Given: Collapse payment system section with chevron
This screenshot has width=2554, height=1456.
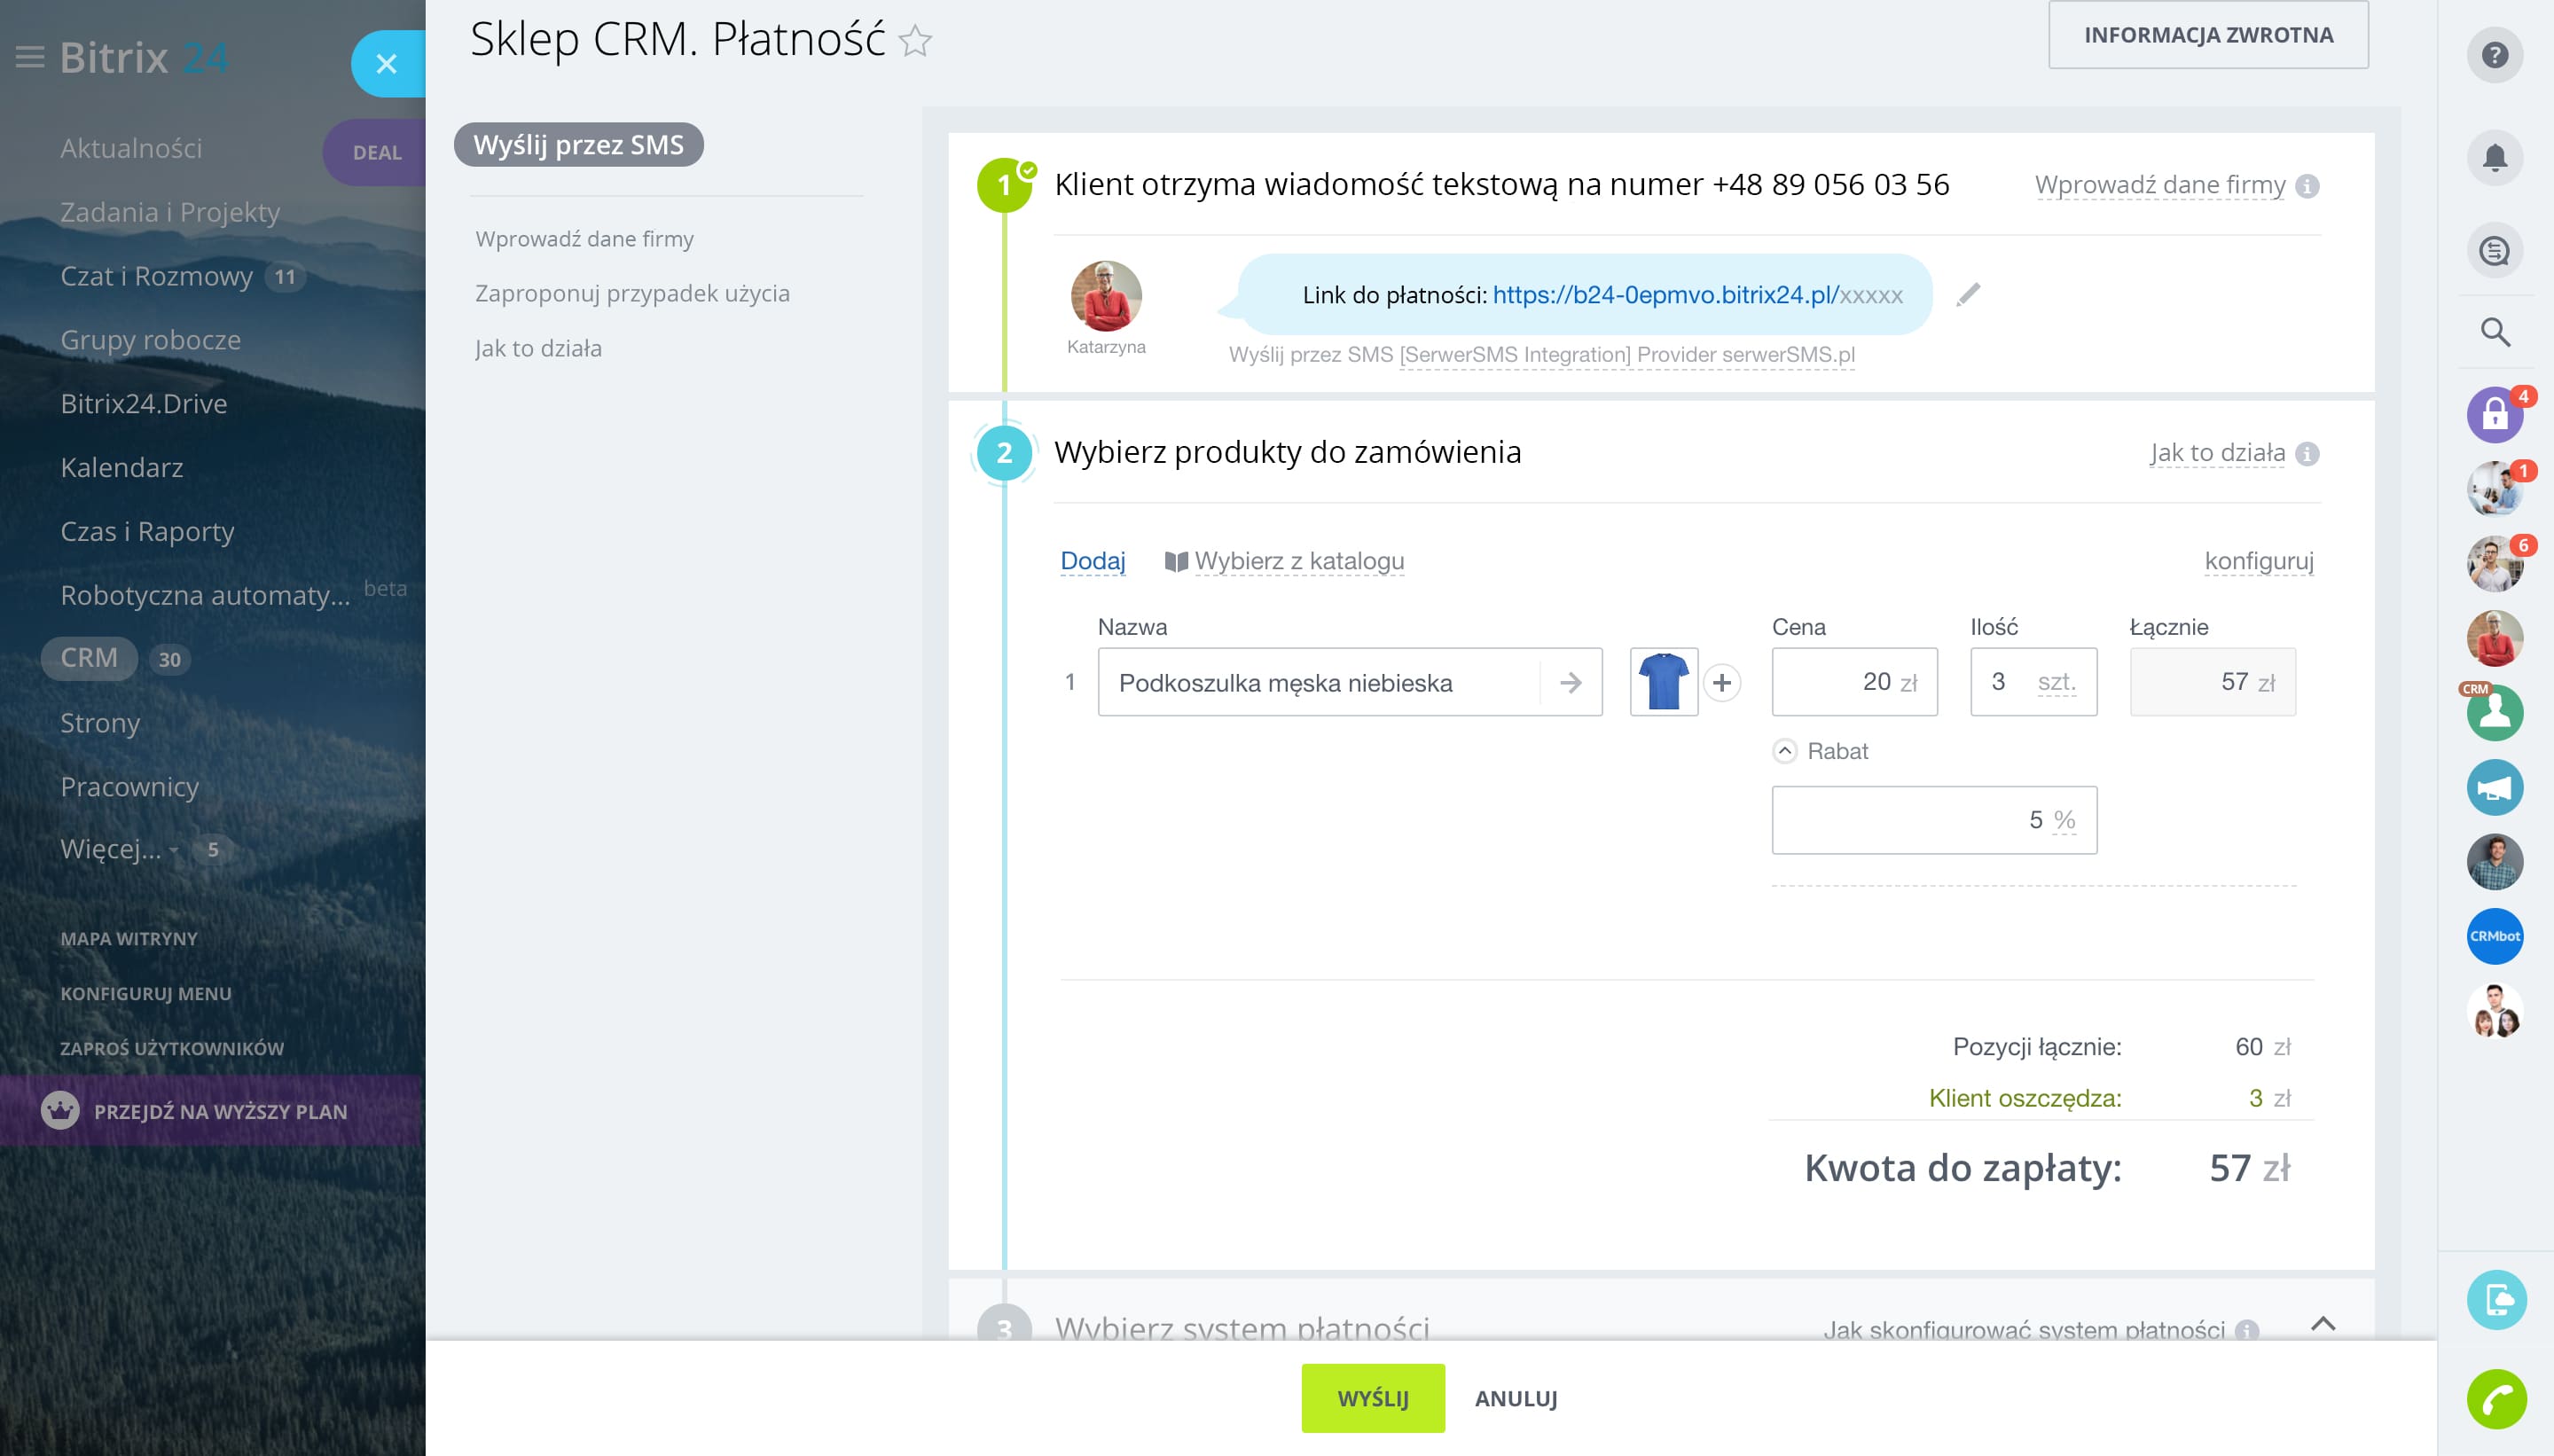Looking at the screenshot, I should (x=2322, y=1324).
